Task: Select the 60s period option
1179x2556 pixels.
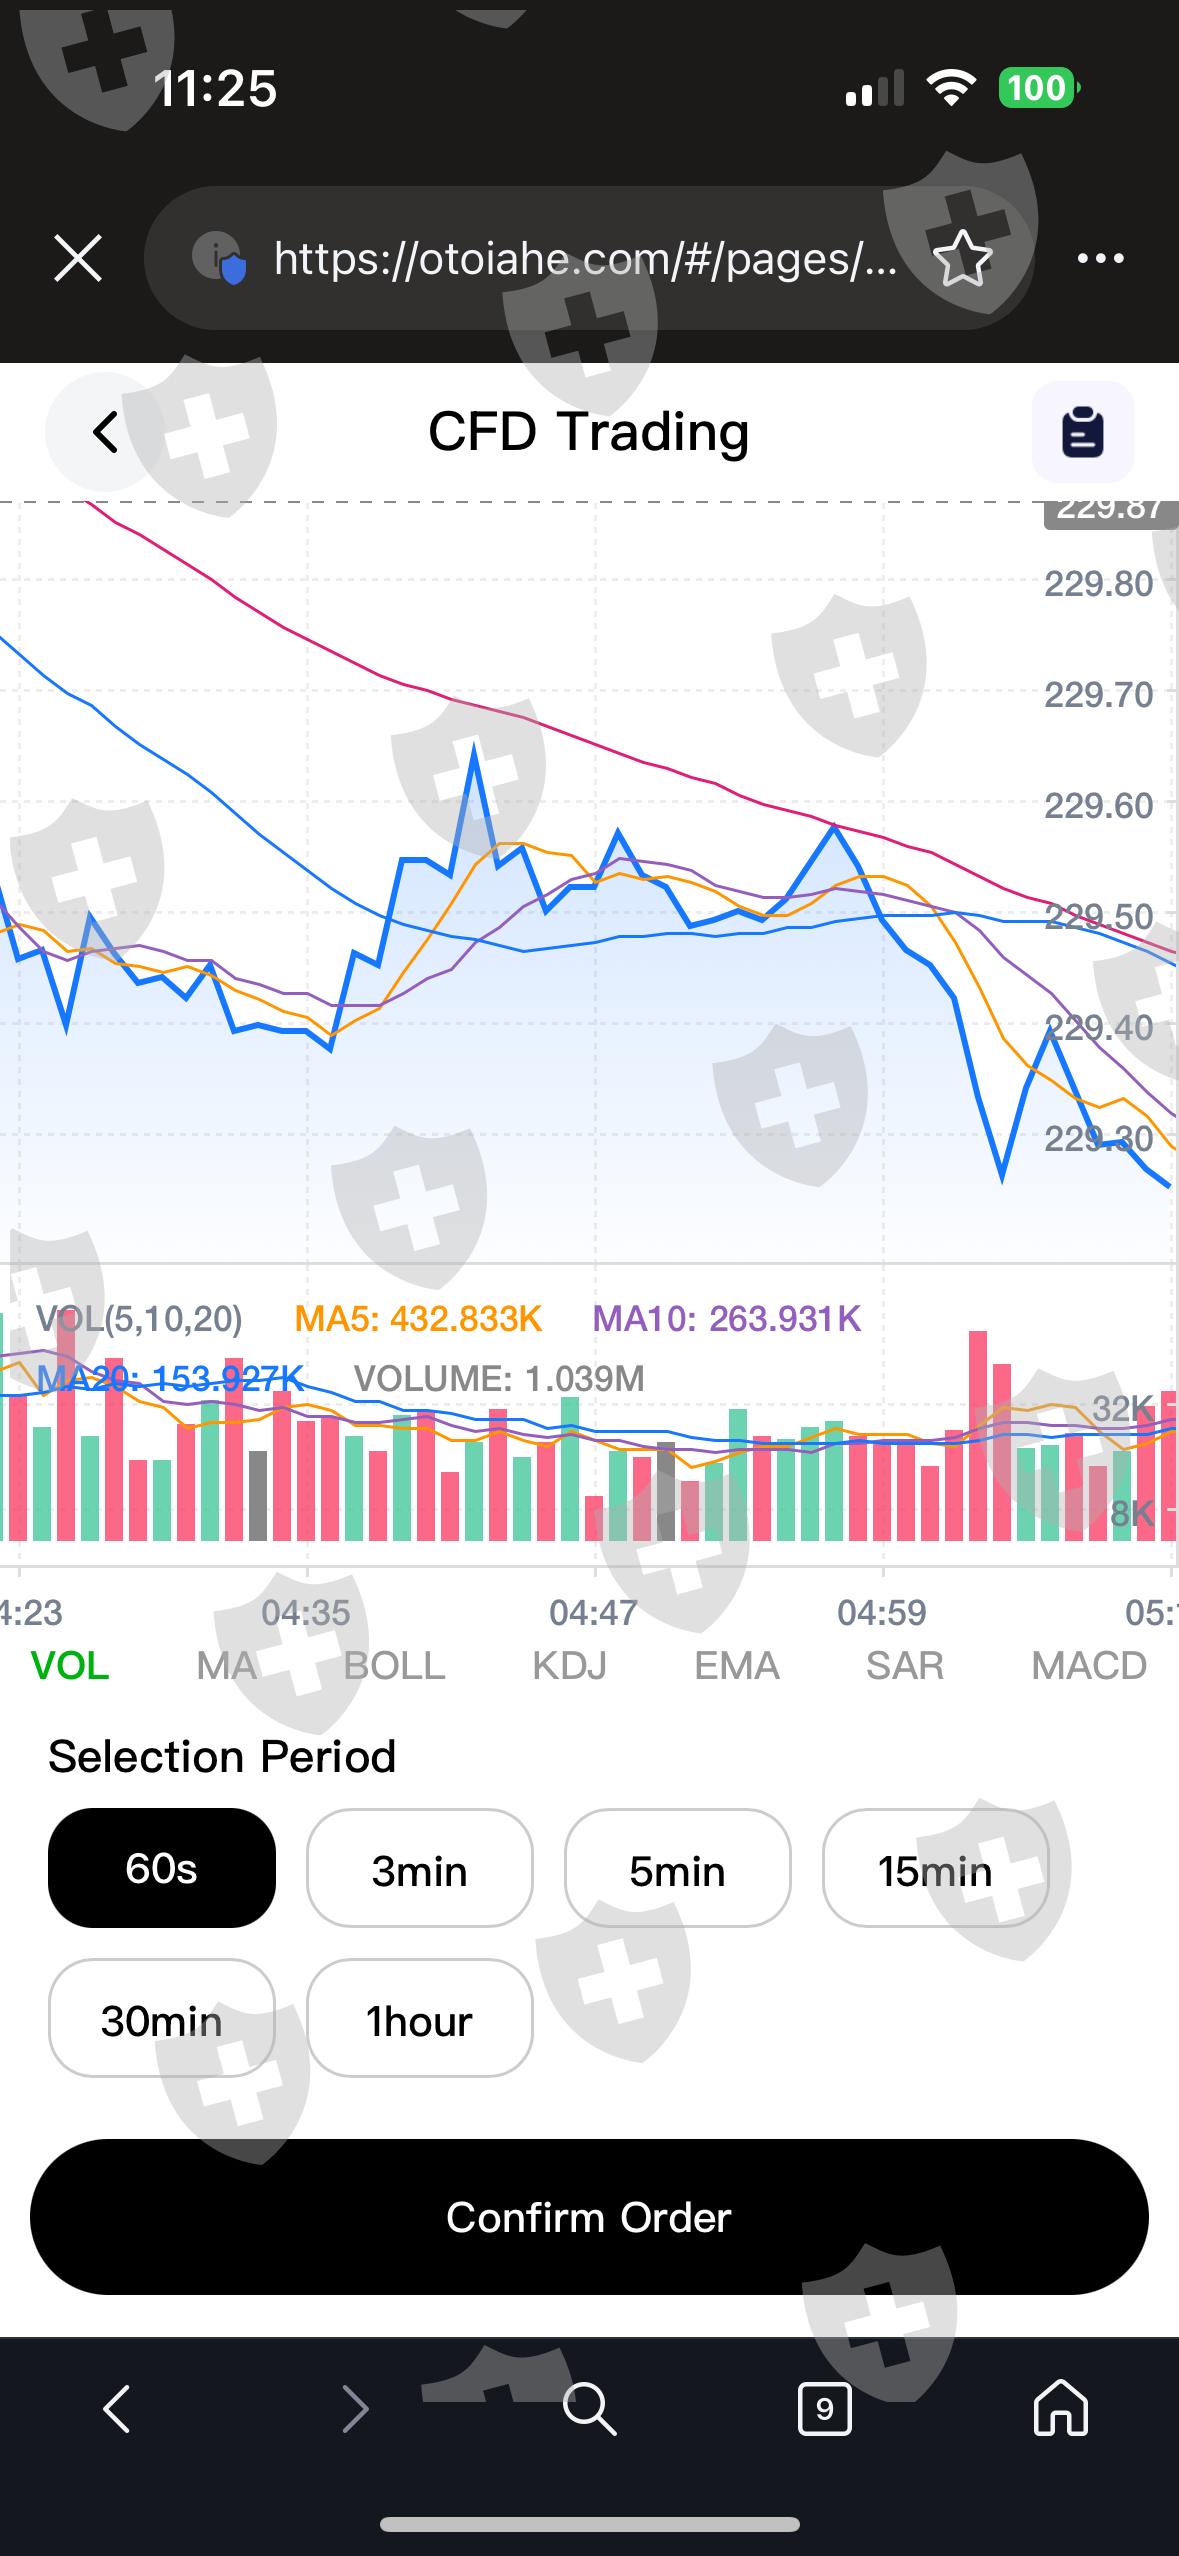Action: [x=162, y=1868]
